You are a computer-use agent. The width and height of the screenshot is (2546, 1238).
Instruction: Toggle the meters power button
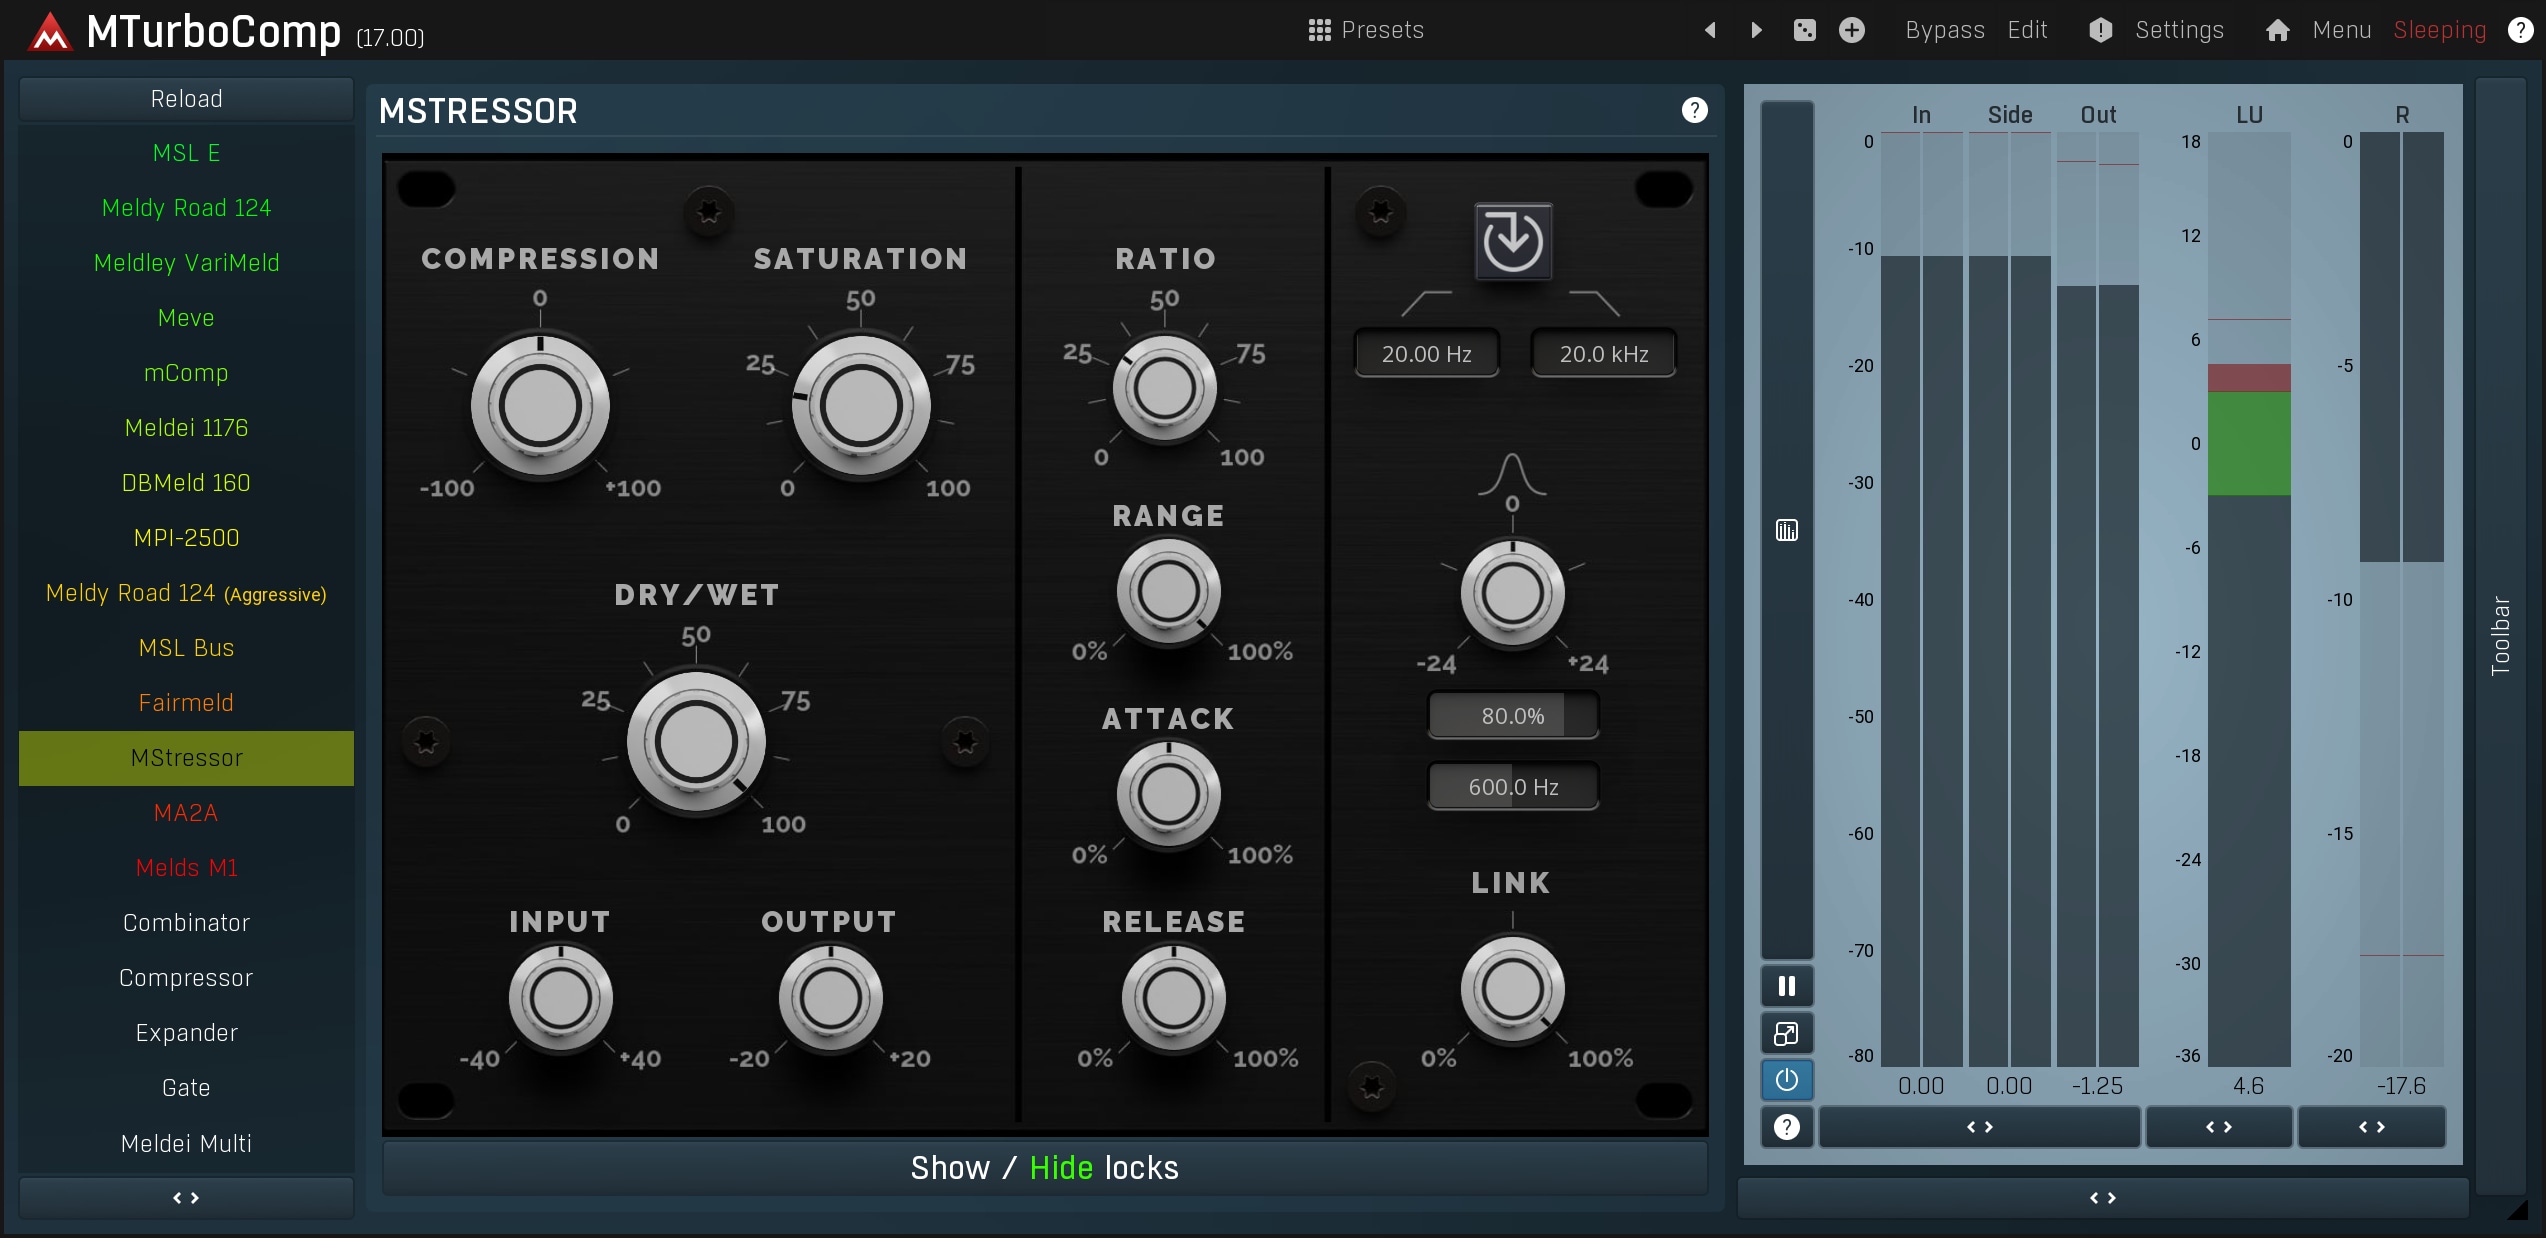[1786, 1080]
